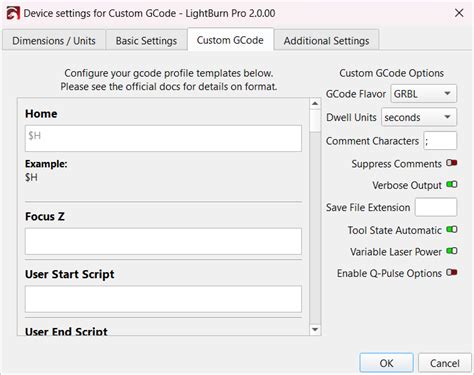Click the 'Example:' label under Home
This screenshot has height=375, width=474.
pos(46,164)
